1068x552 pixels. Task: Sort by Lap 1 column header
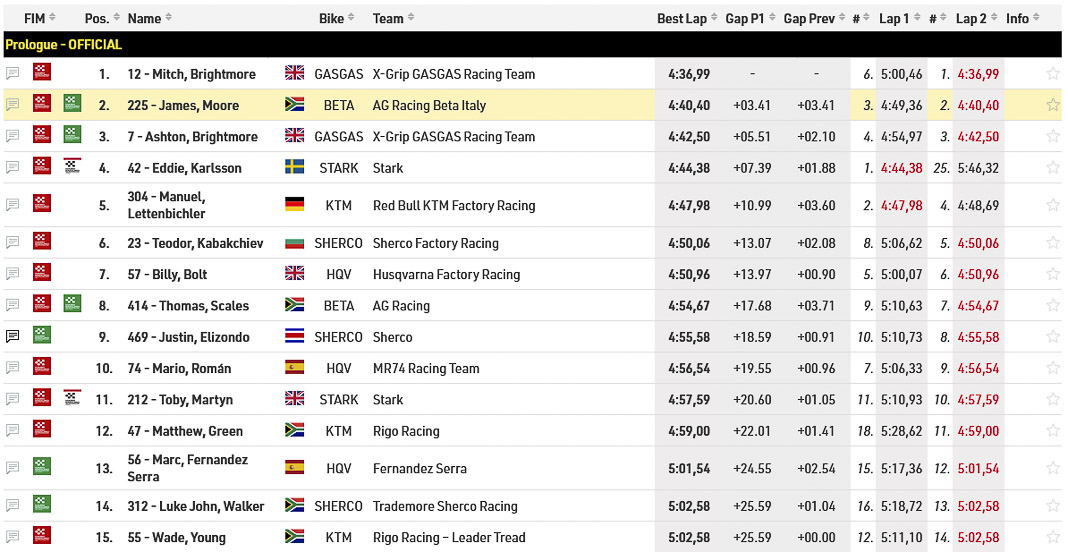point(900,18)
